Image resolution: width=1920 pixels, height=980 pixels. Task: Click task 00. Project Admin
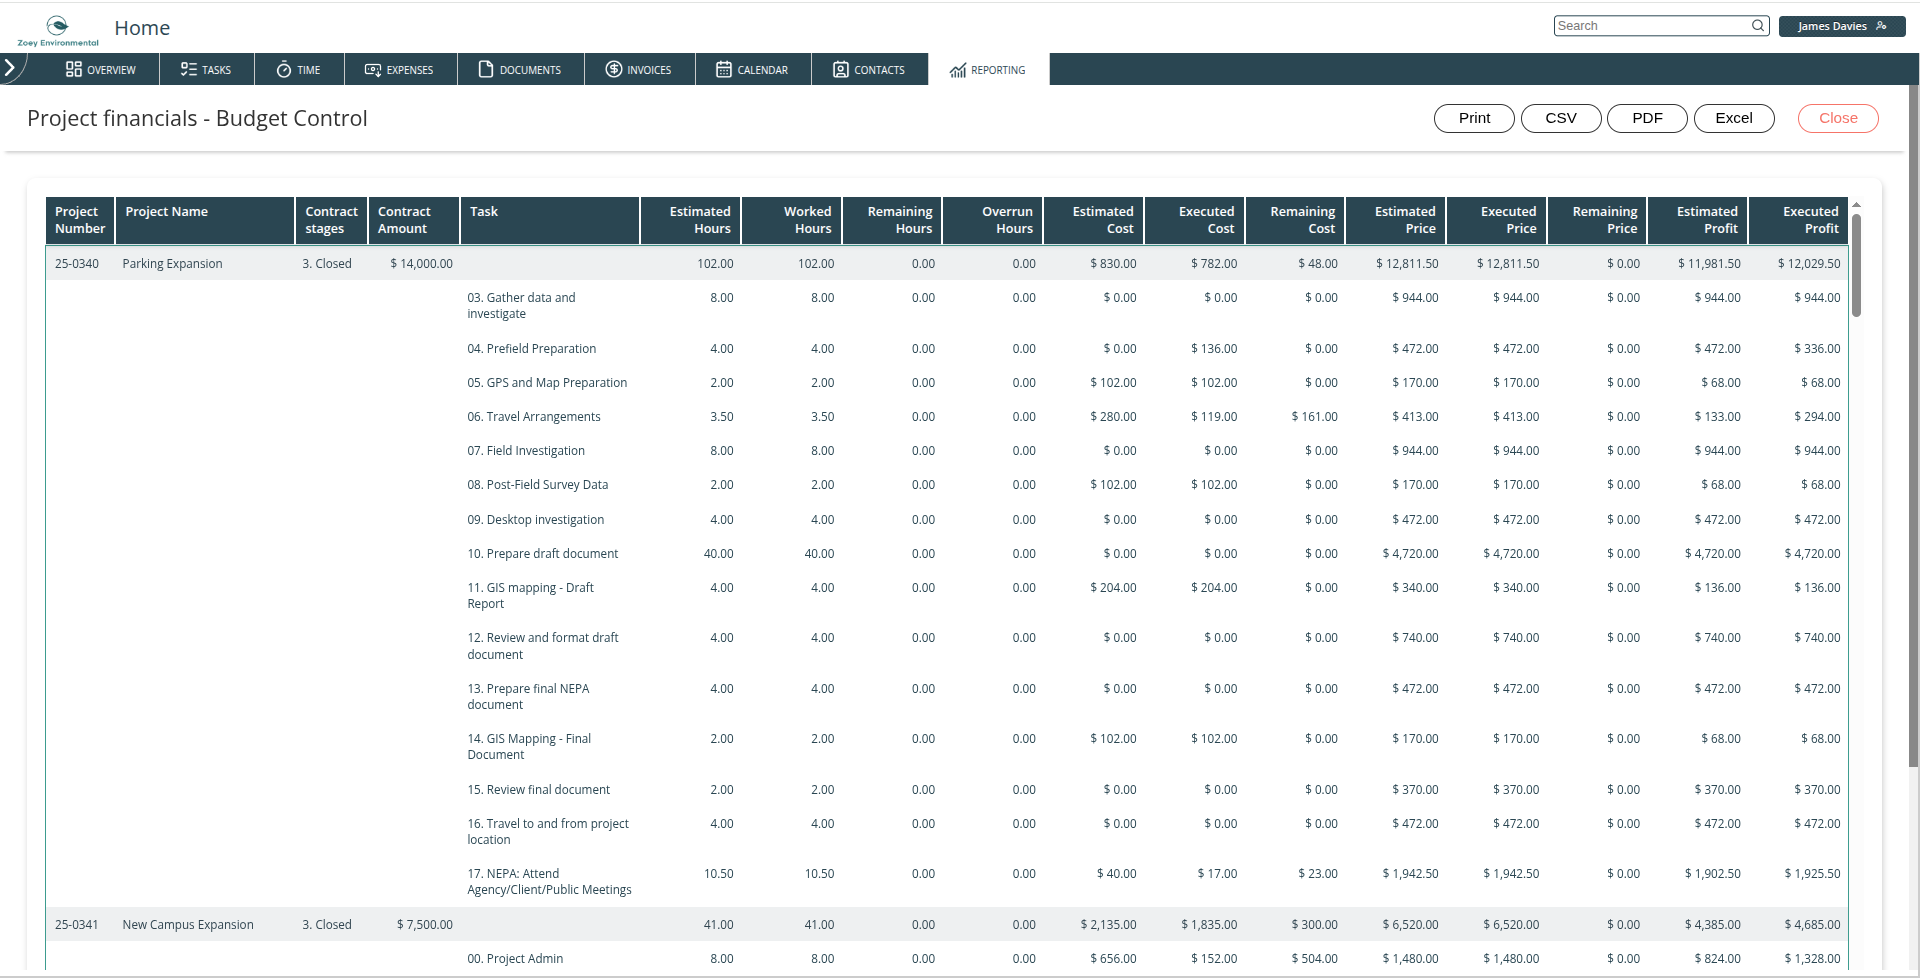tap(515, 959)
